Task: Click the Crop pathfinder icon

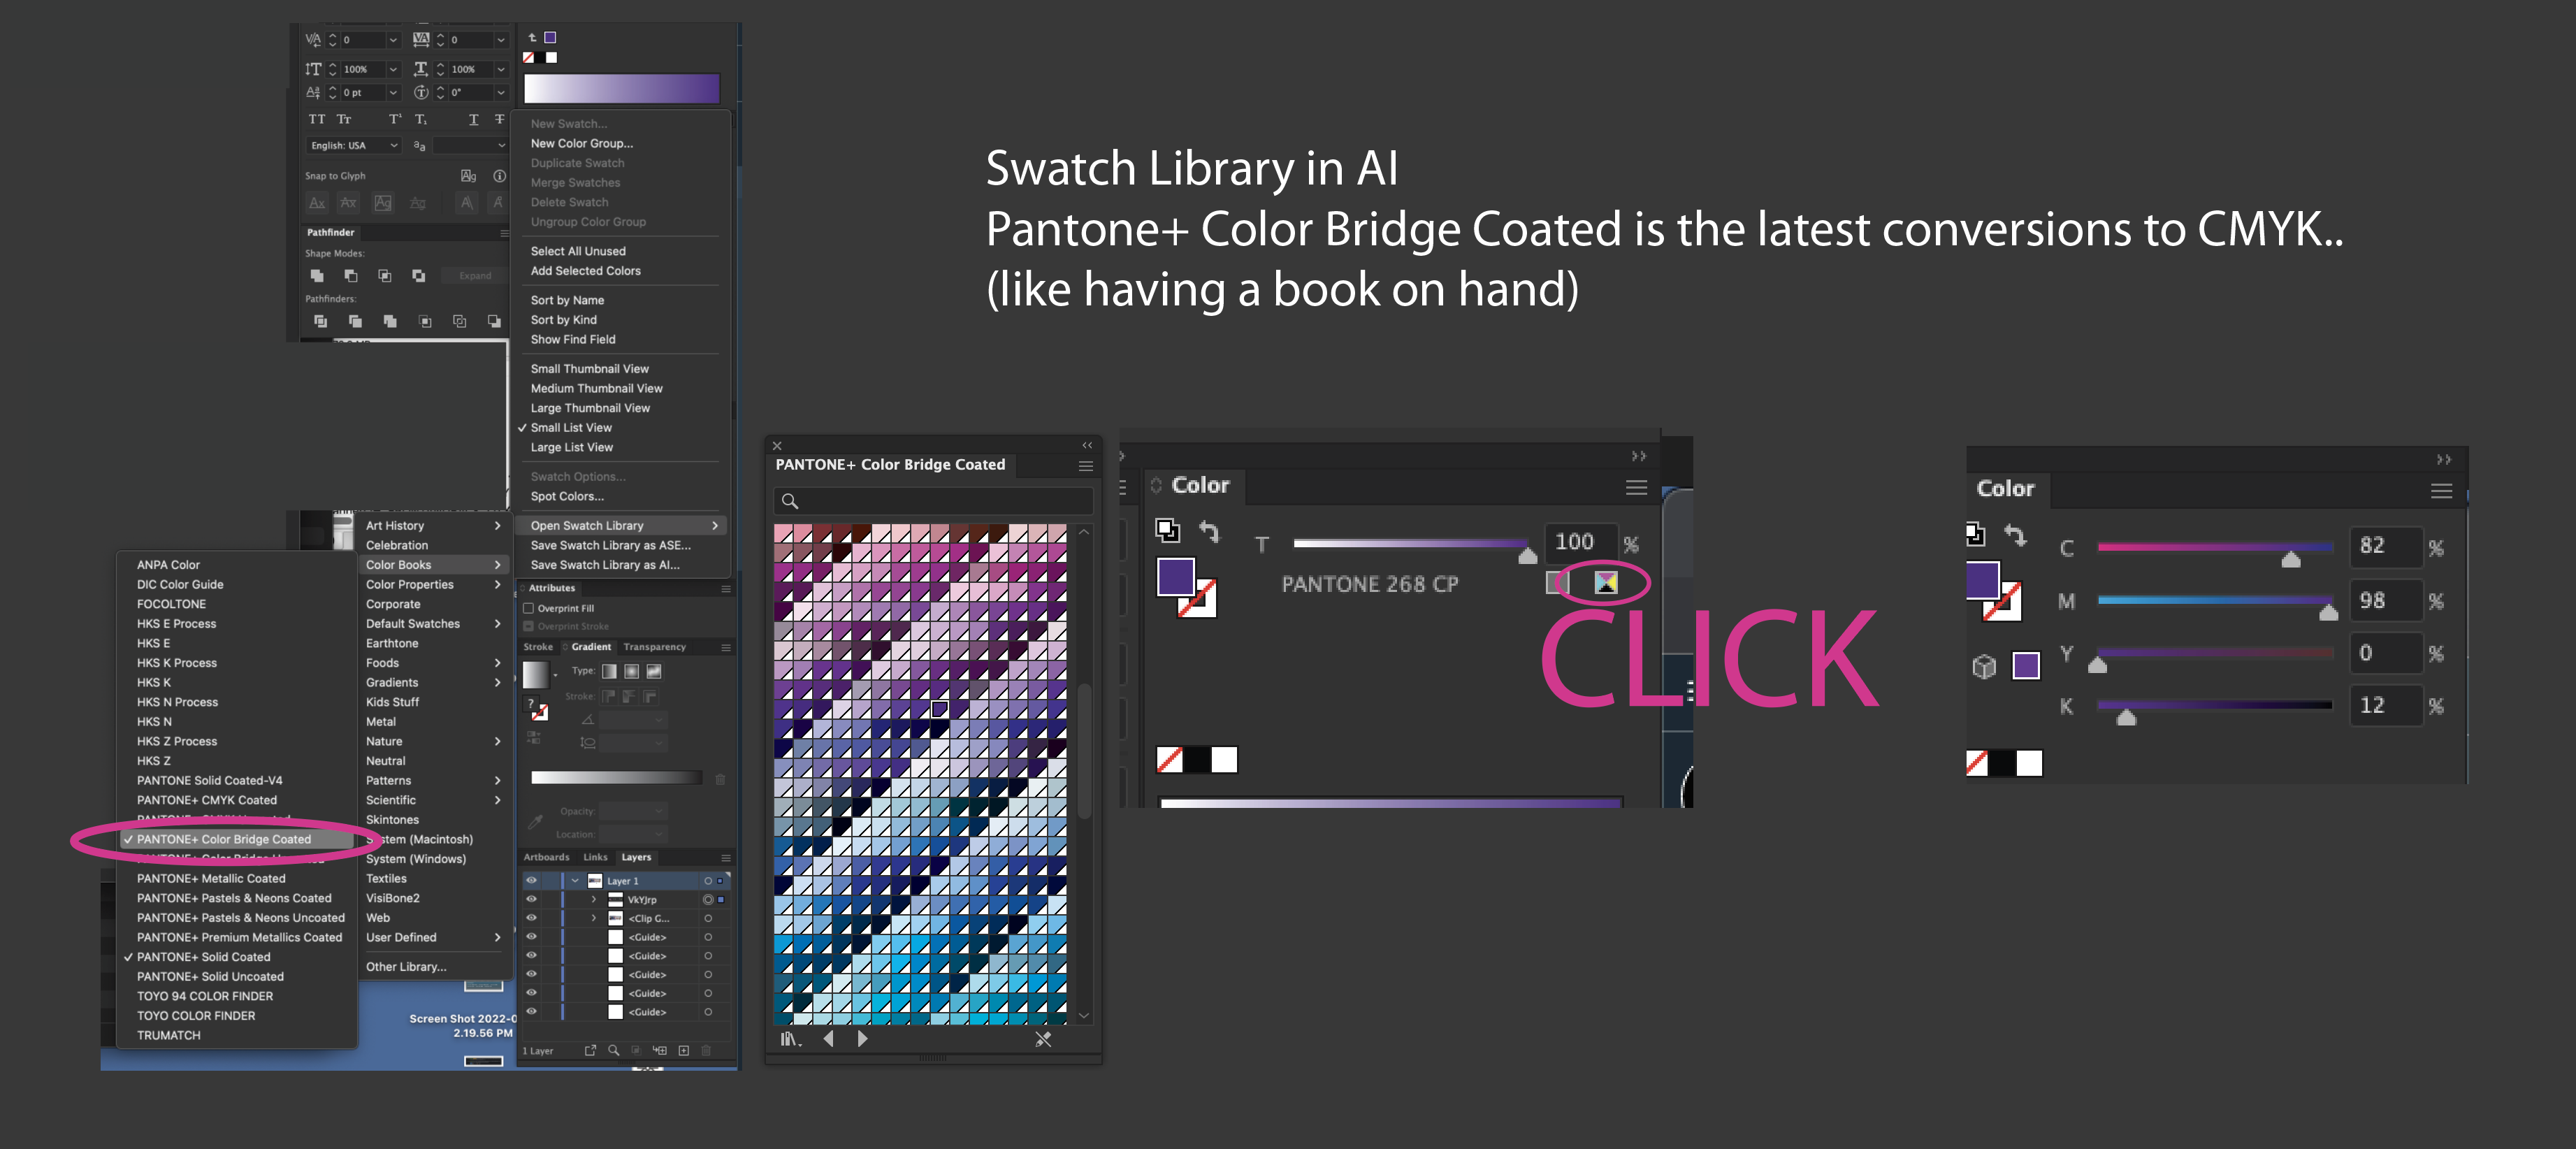Action: pos(425,321)
